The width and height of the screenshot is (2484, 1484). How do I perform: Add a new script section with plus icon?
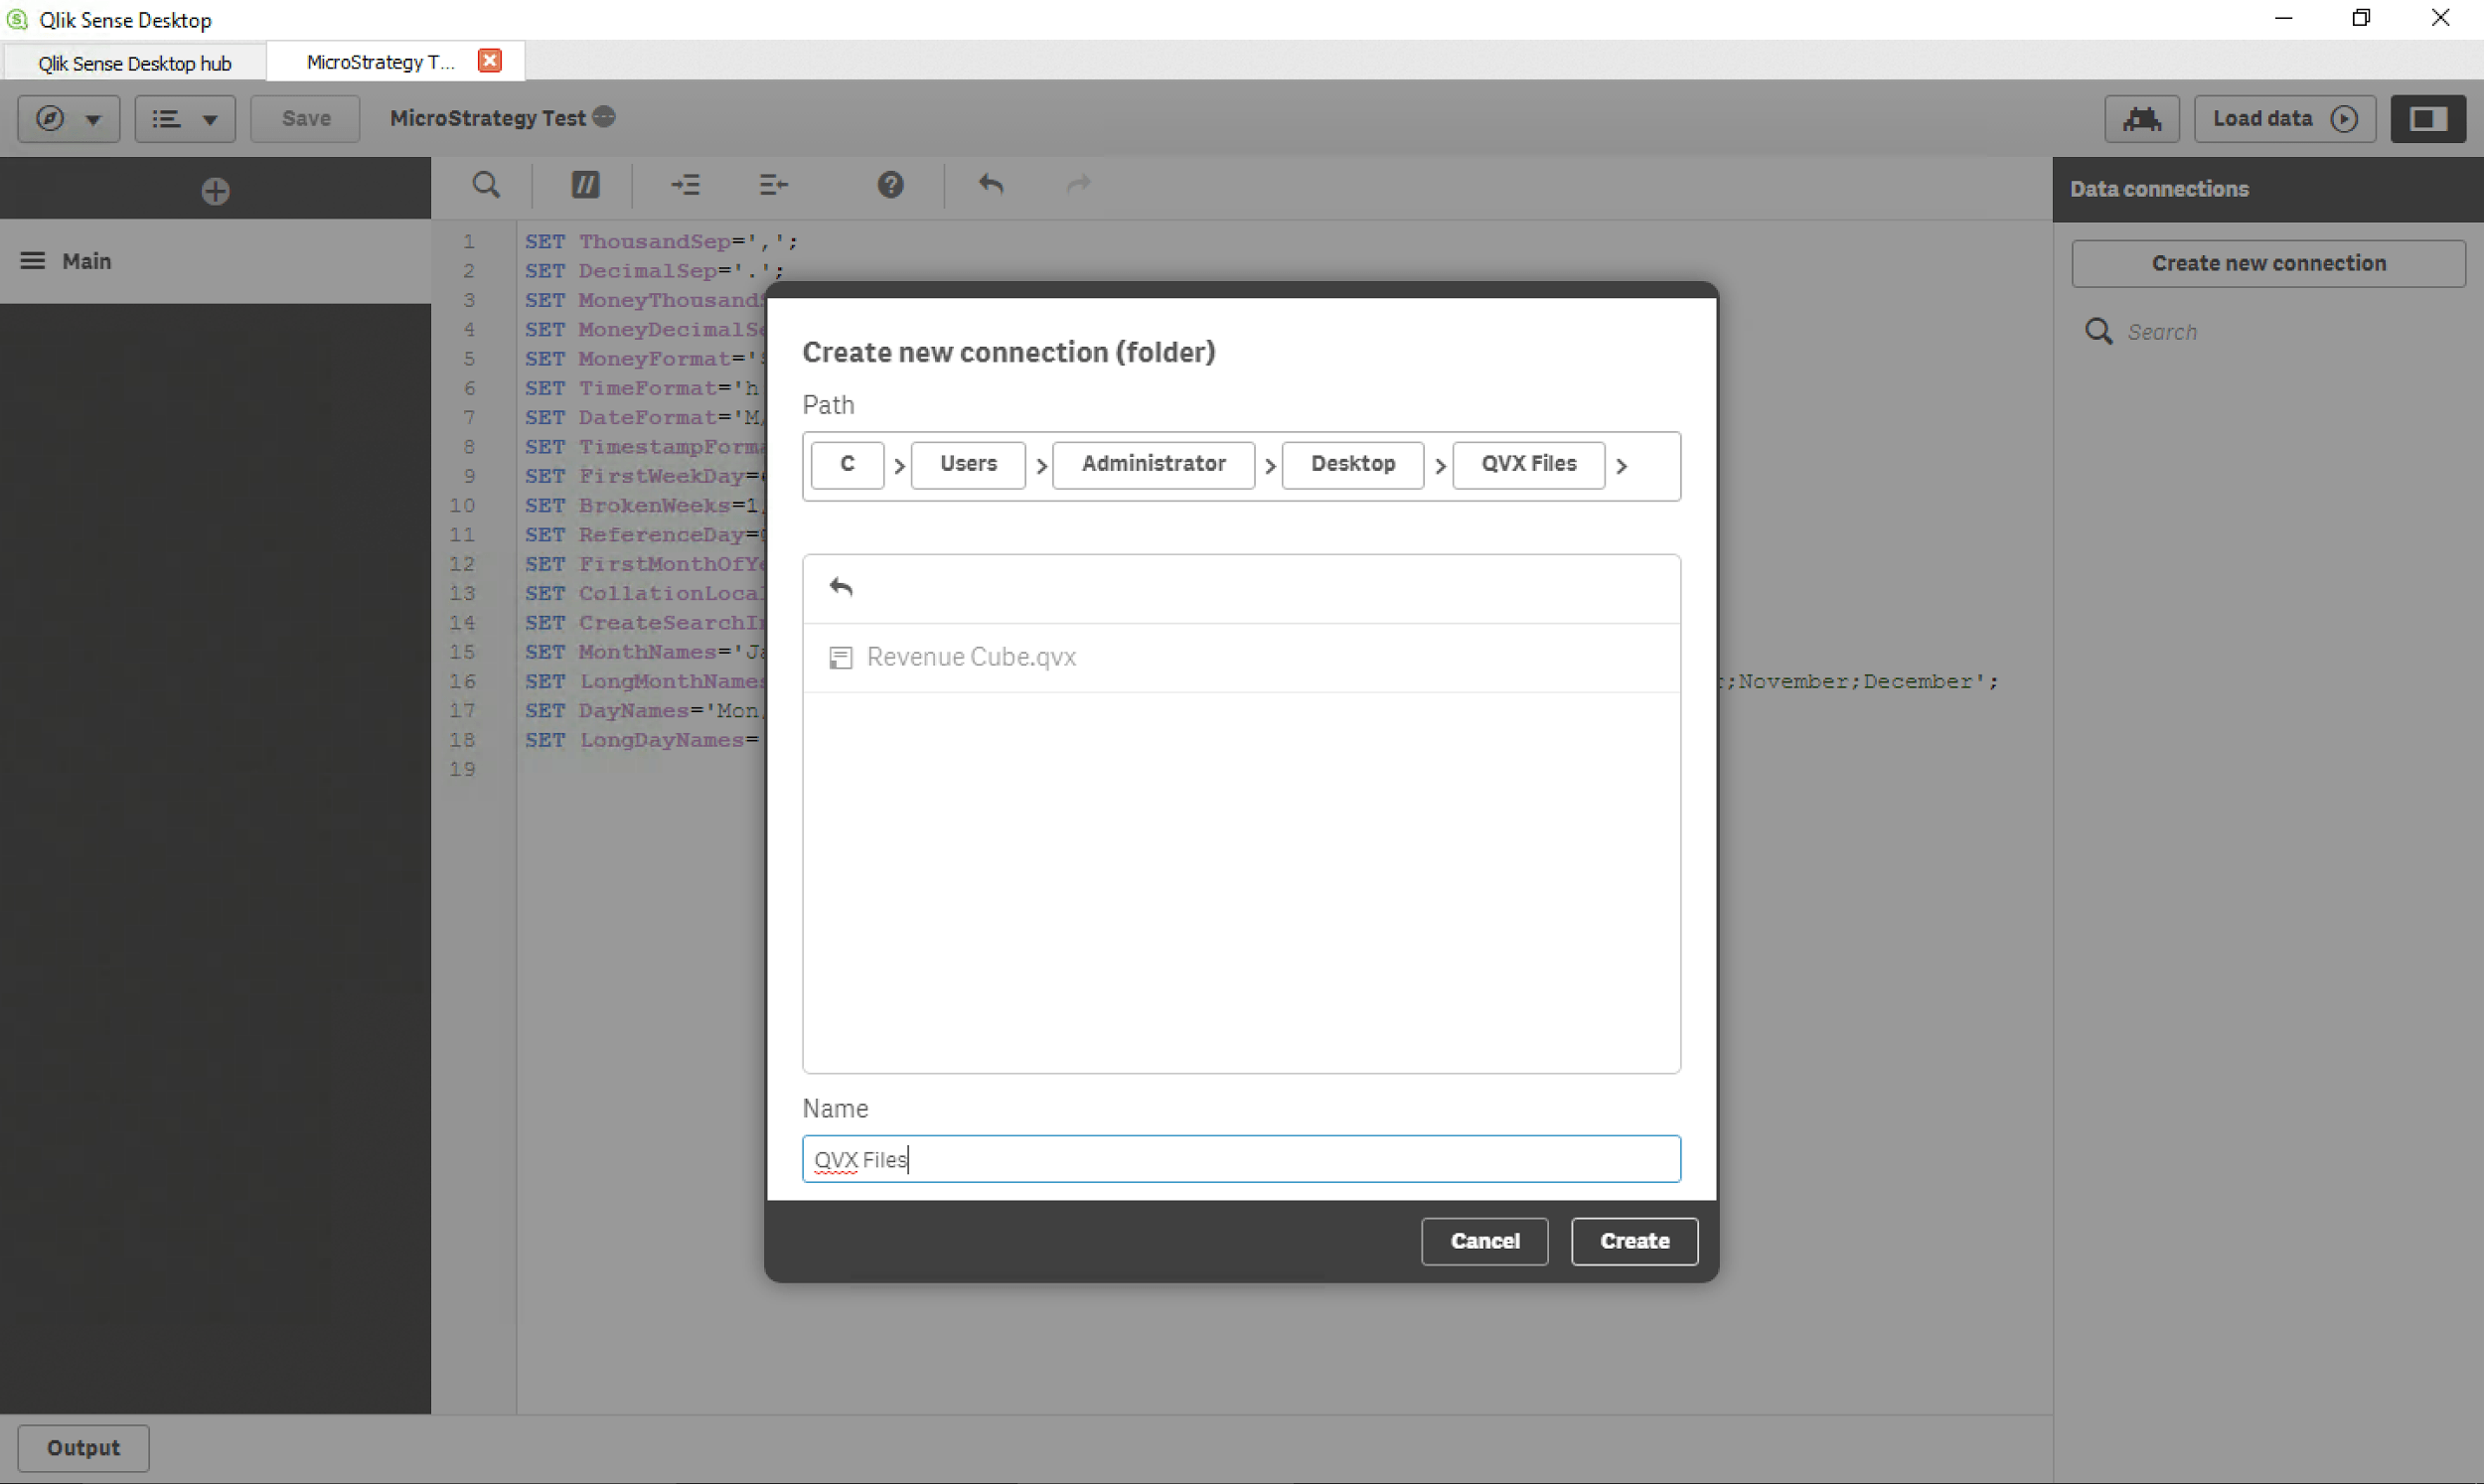coord(215,191)
